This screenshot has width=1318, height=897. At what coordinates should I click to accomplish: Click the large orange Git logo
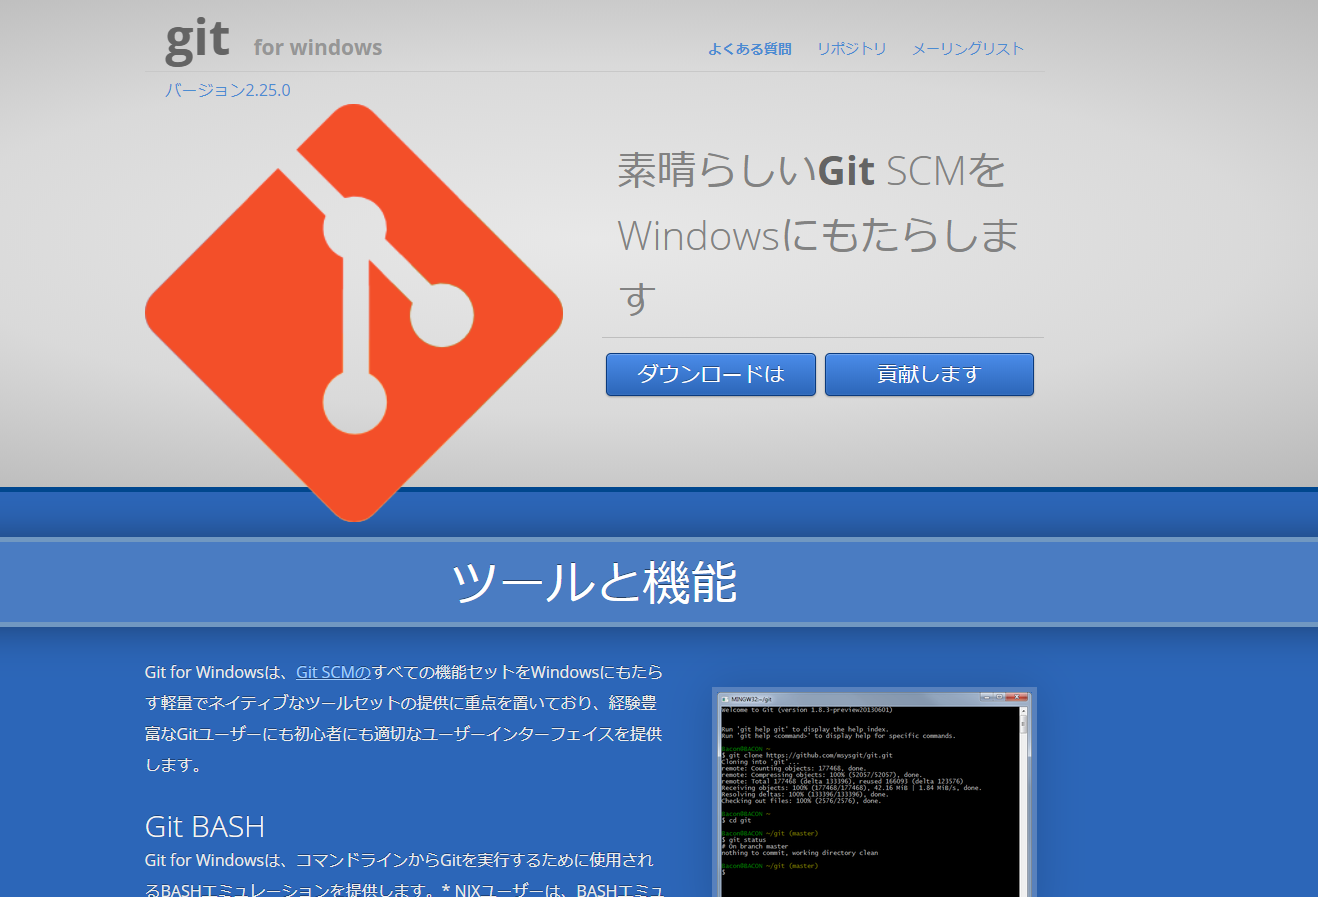[x=354, y=313]
